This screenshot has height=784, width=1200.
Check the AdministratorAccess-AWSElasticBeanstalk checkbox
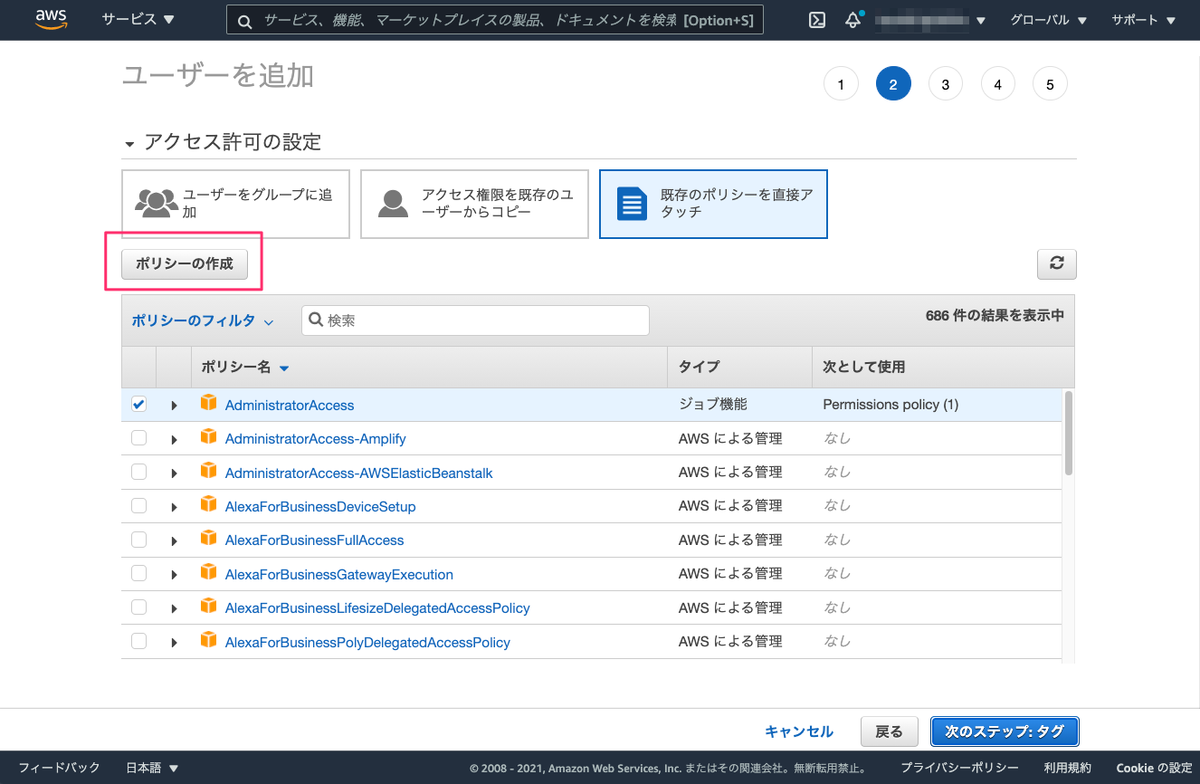139,472
